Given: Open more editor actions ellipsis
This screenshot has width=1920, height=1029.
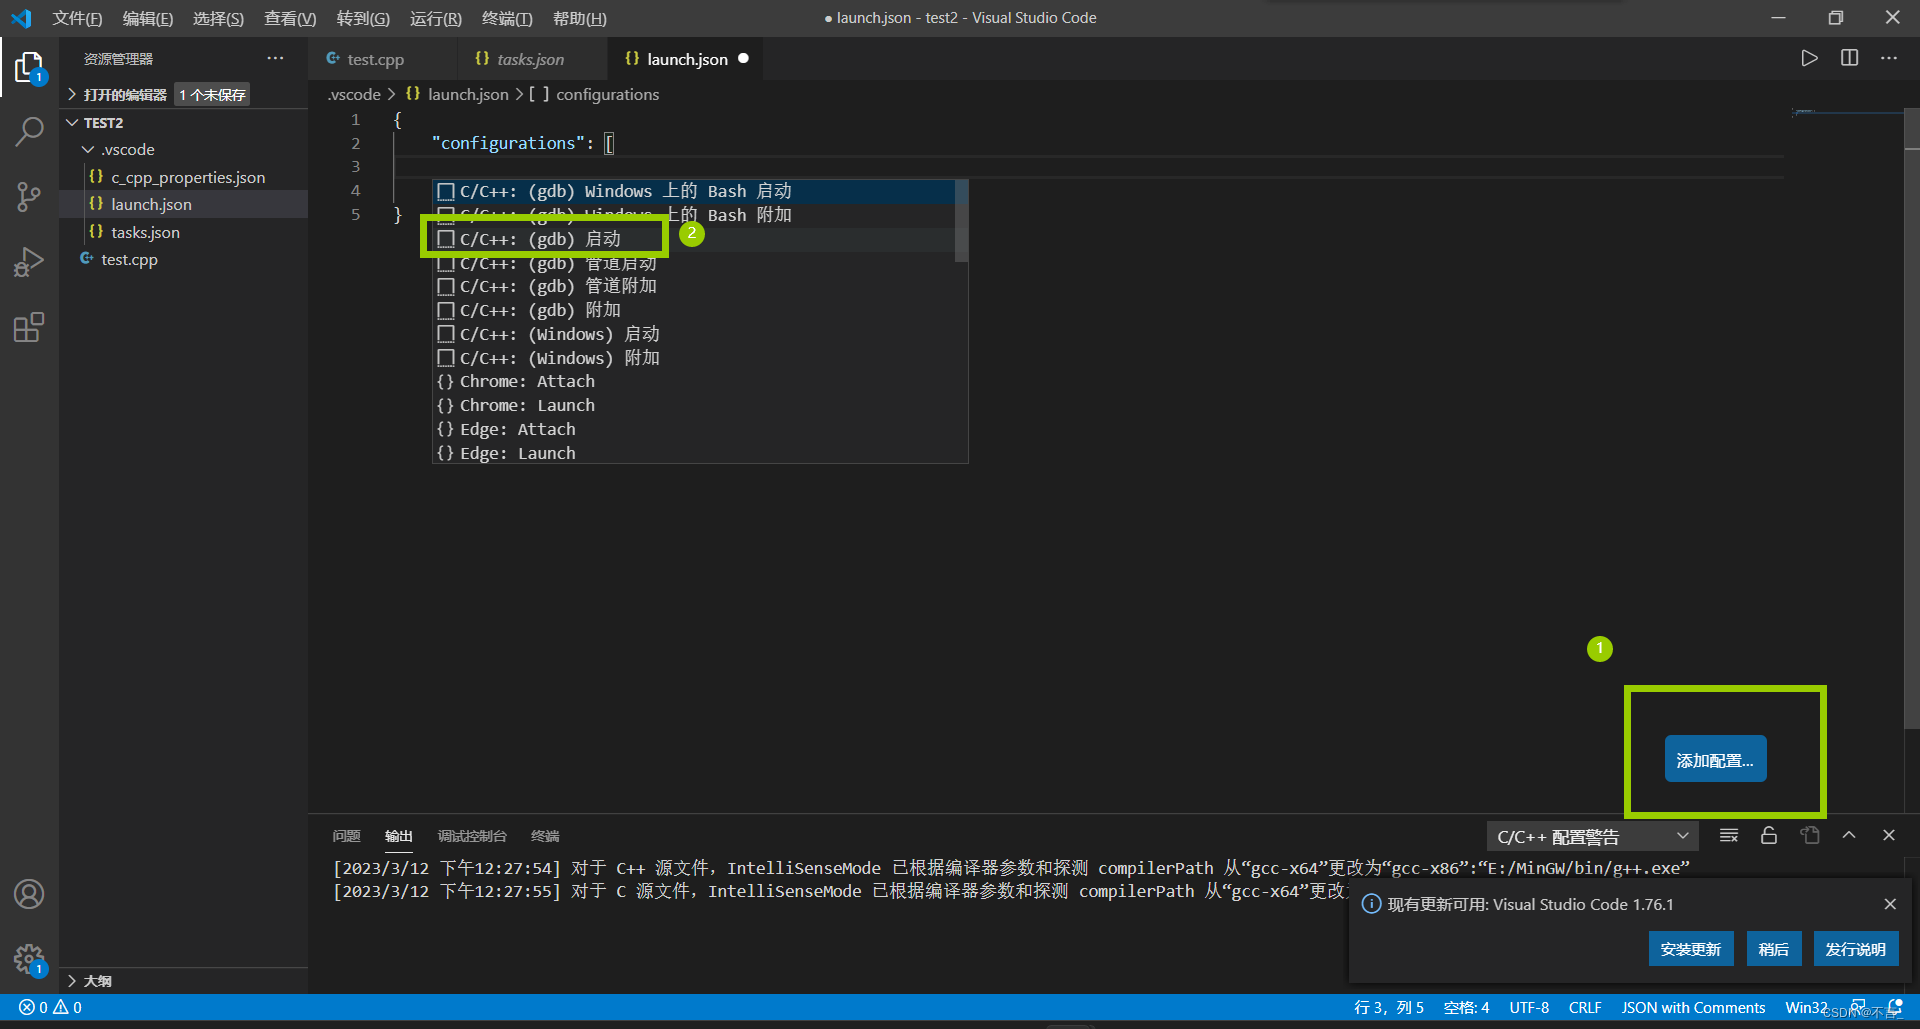Looking at the screenshot, I should pyautogui.click(x=1888, y=58).
